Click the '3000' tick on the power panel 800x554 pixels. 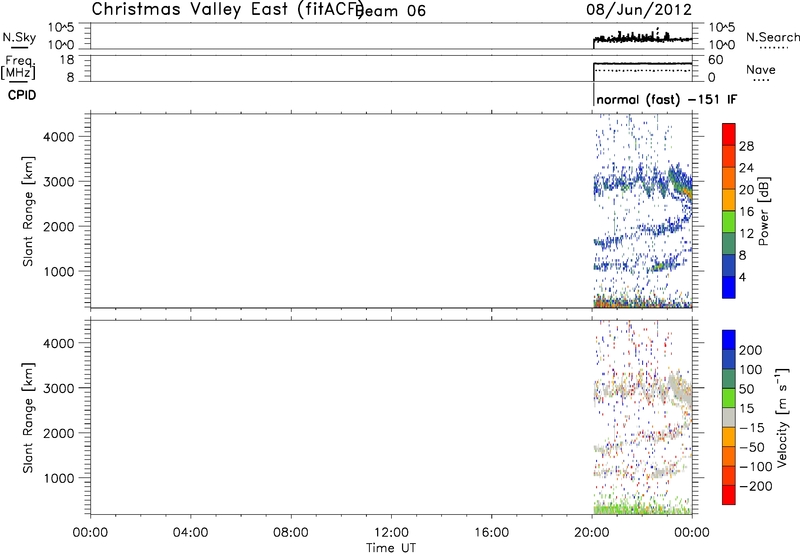point(58,182)
